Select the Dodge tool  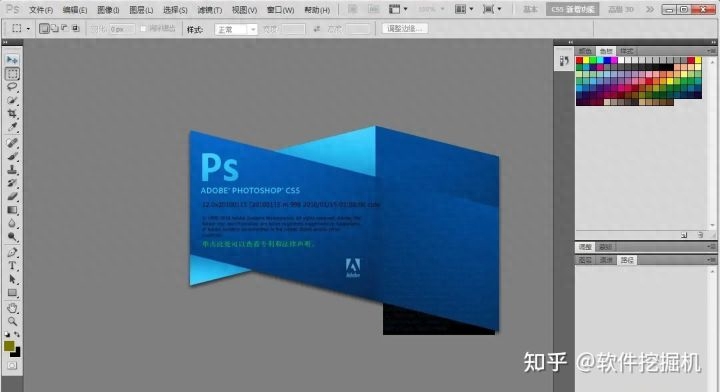(12, 237)
